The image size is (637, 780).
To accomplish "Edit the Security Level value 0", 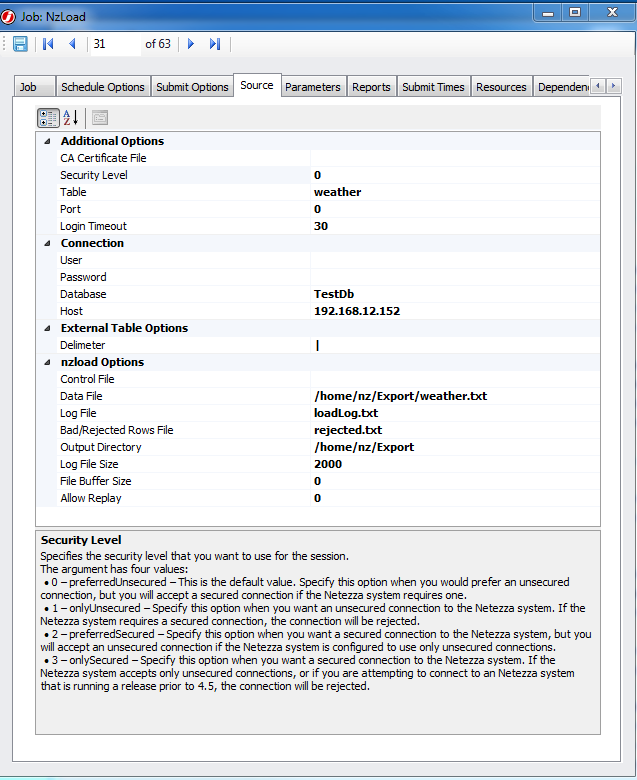I will point(455,175).
